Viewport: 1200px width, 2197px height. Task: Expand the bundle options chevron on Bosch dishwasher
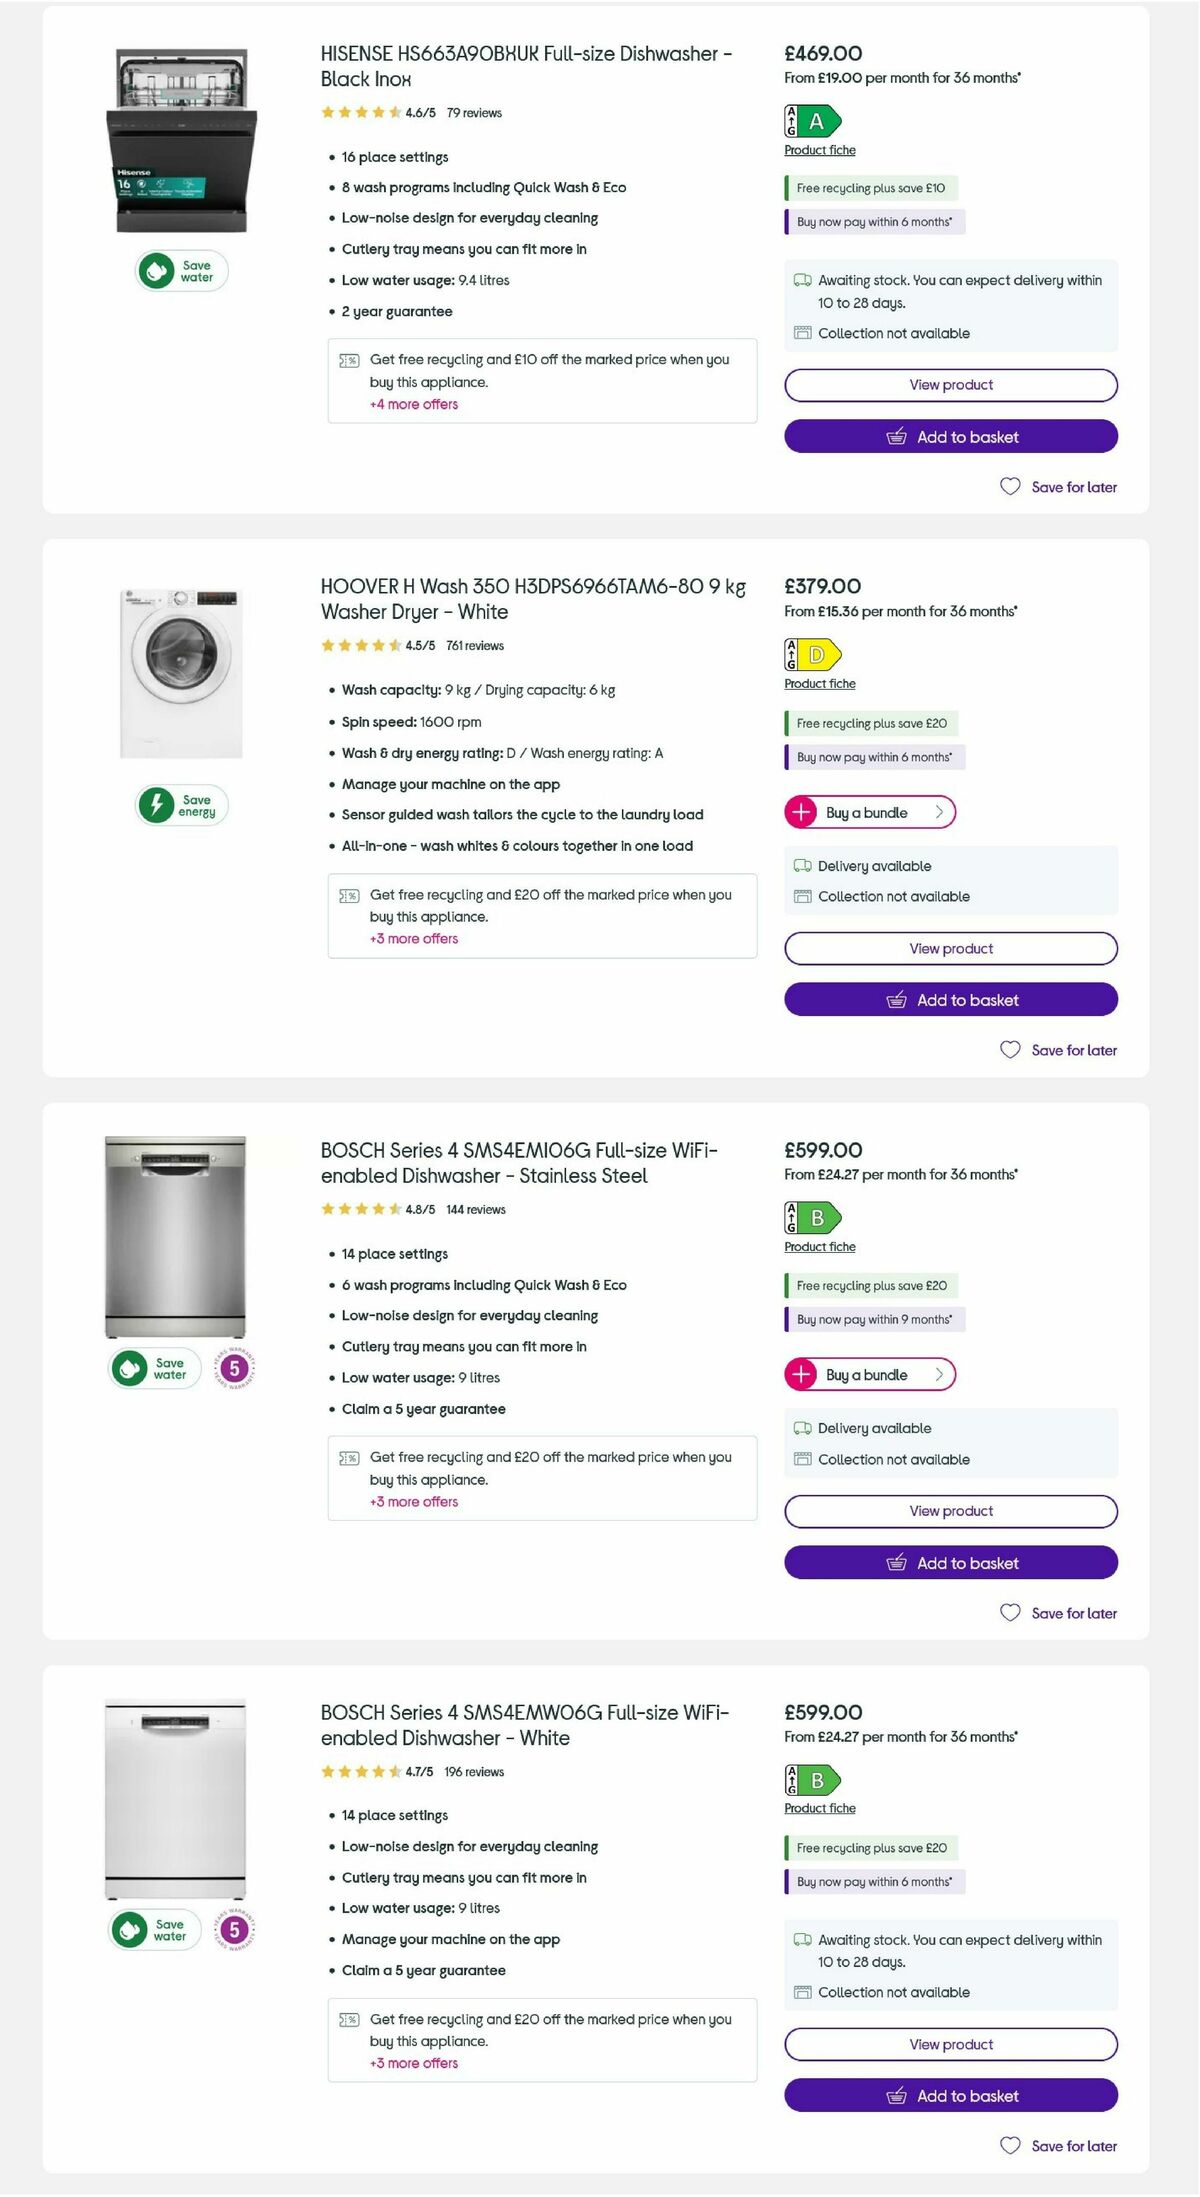[940, 1374]
